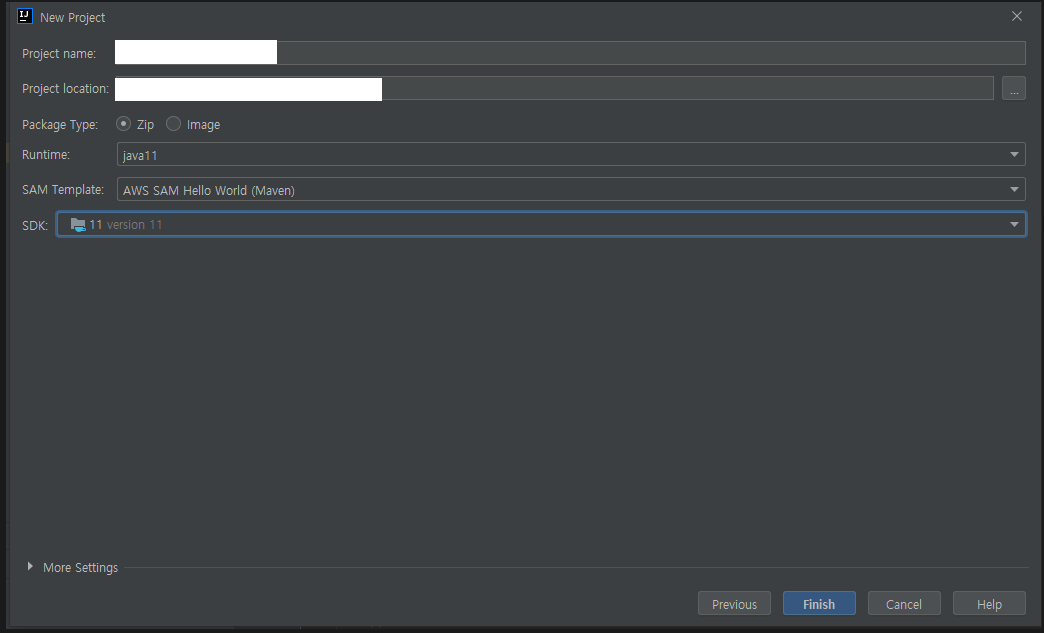Select the Zip package type radio button

123,124
